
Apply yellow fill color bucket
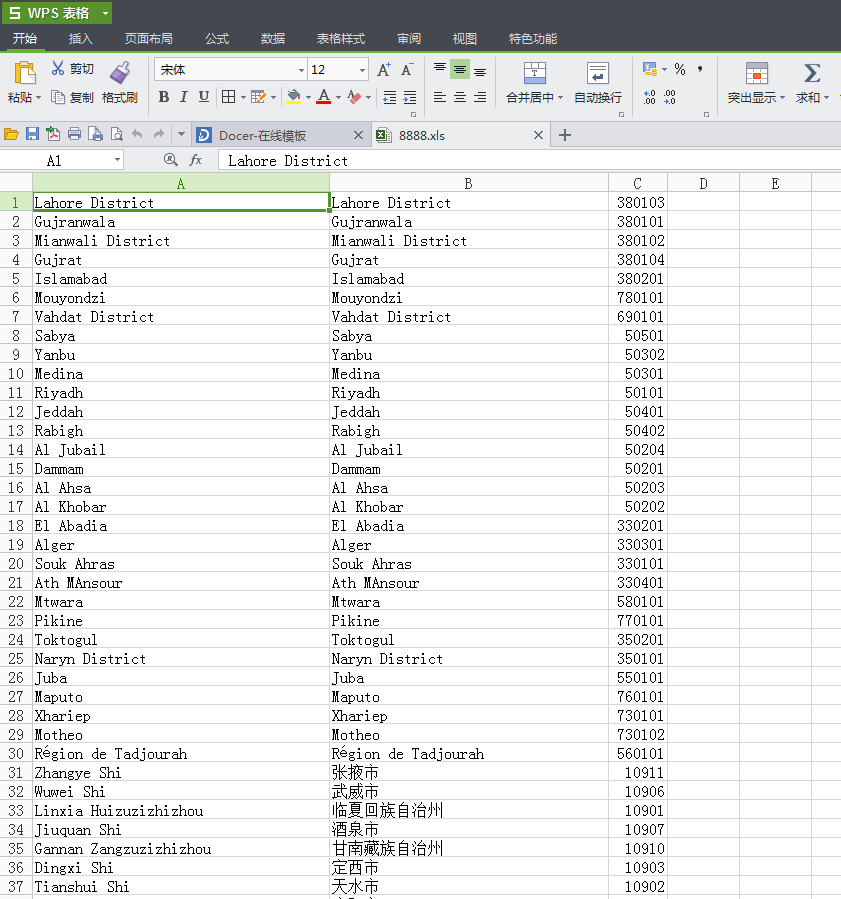coord(294,97)
